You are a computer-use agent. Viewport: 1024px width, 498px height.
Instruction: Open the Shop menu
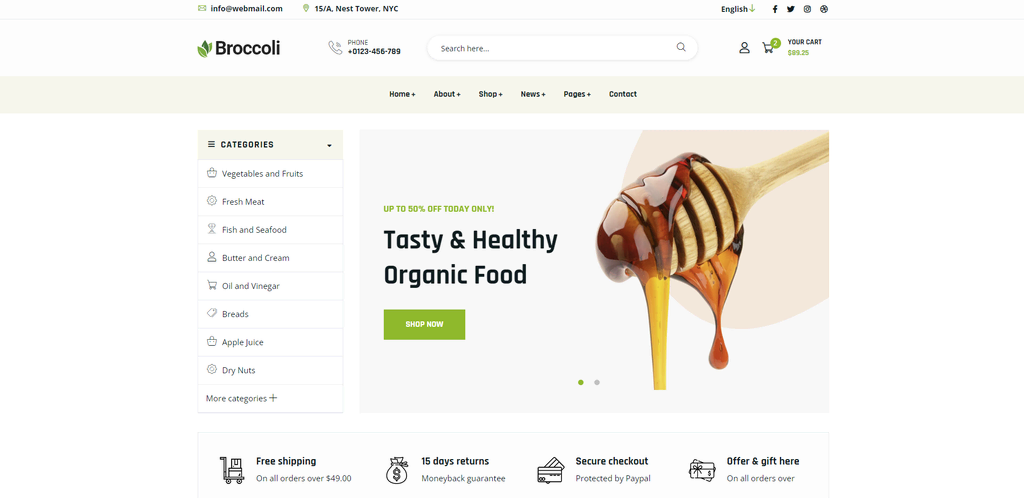coord(490,94)
